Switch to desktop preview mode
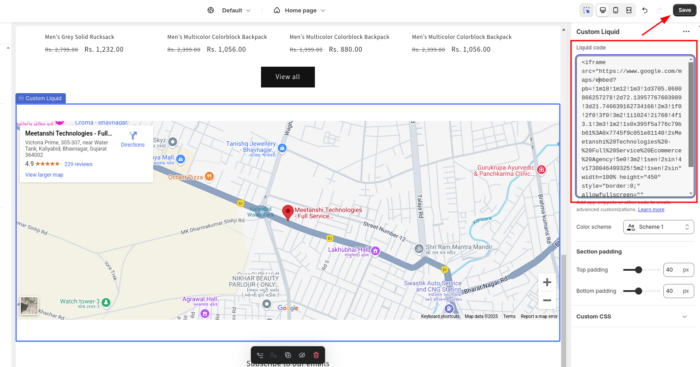Image resolution: width=700 pixels, height=367 pixels. [603, 10]
